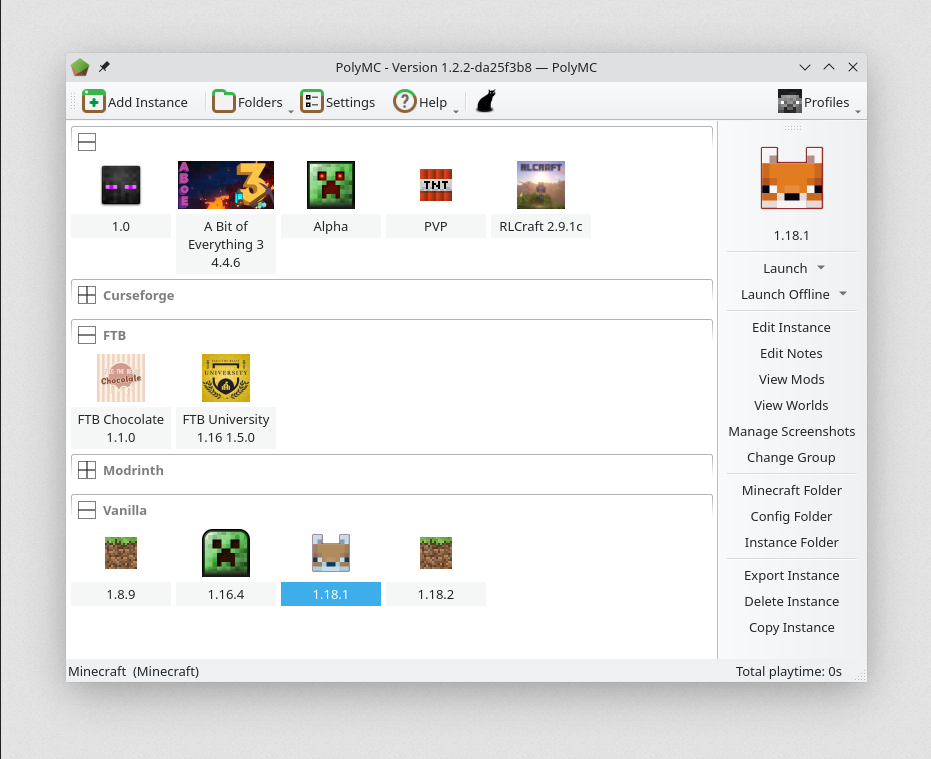This screenshot has width=931, height=759.
Task: Click the FTB Chocolate 1.1.0 label
Action: click(121, 428)
